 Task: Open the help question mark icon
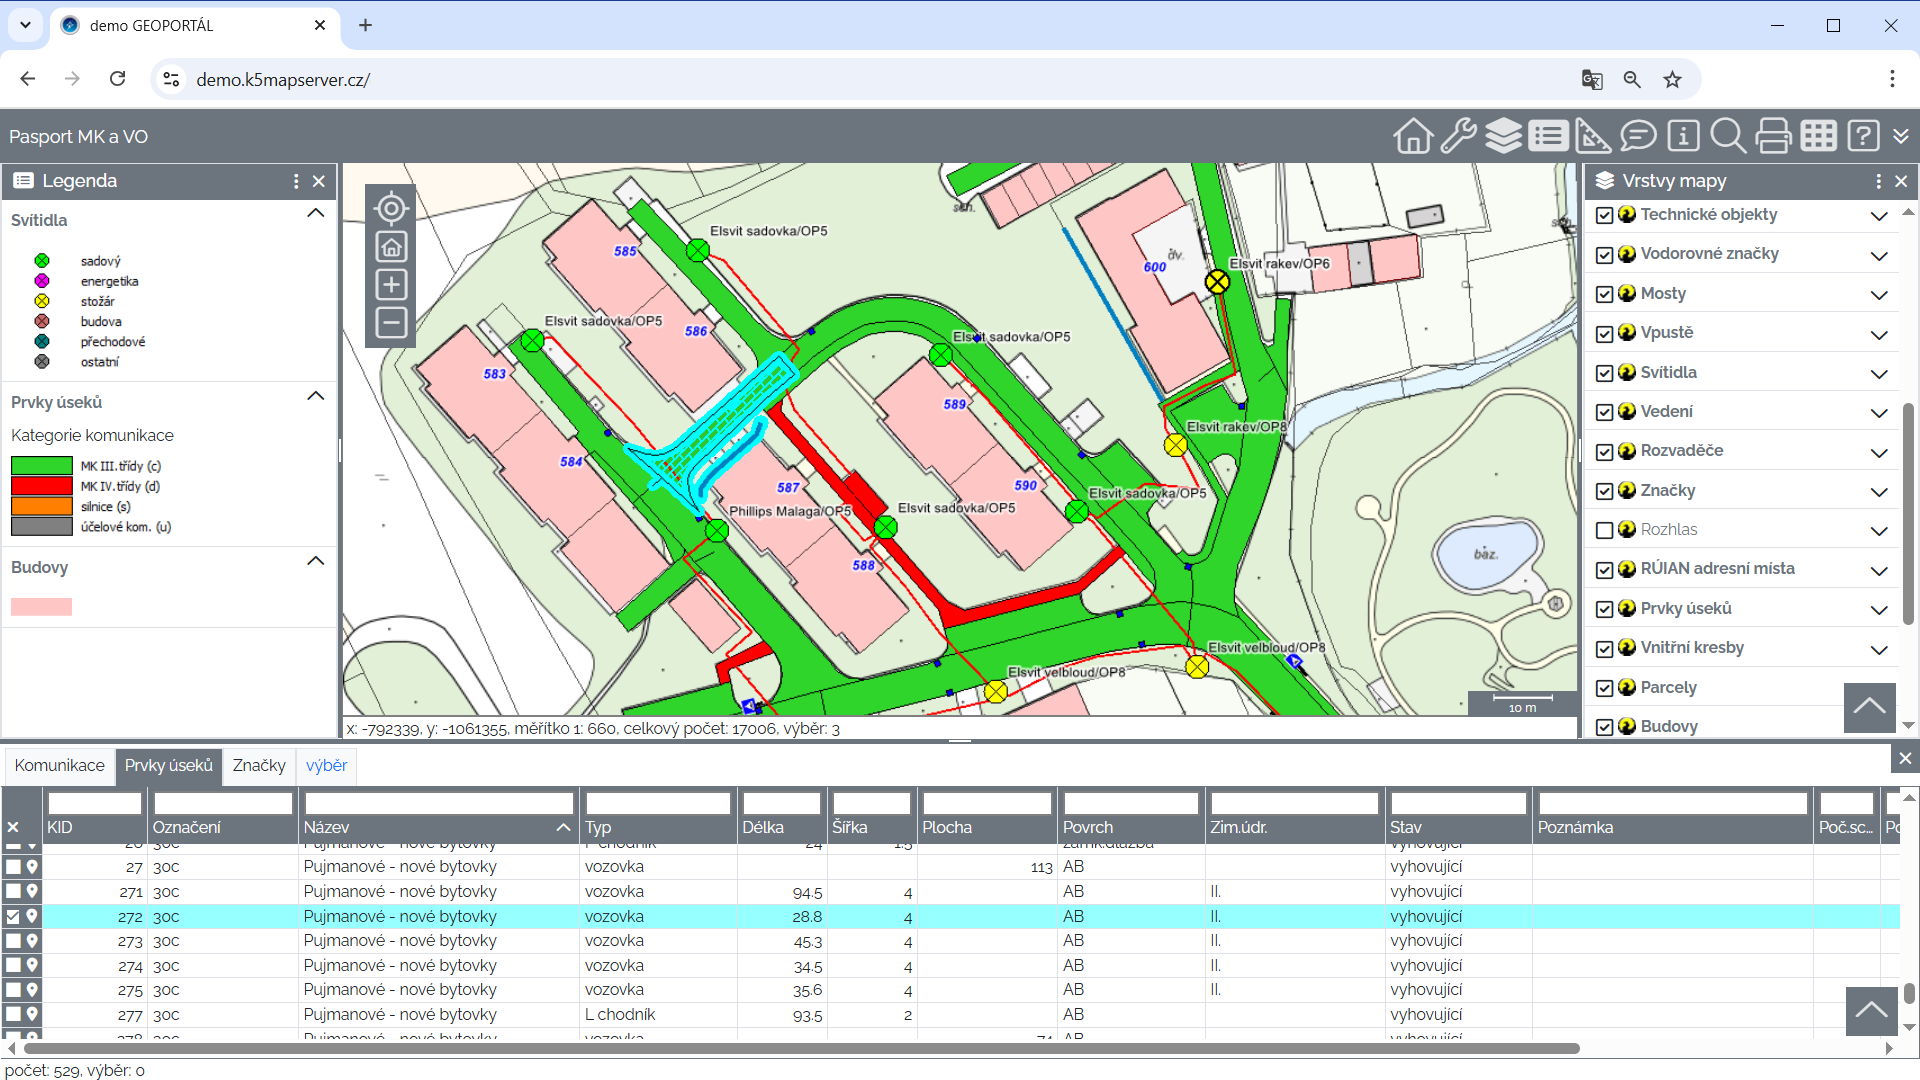coord(1863,136)
